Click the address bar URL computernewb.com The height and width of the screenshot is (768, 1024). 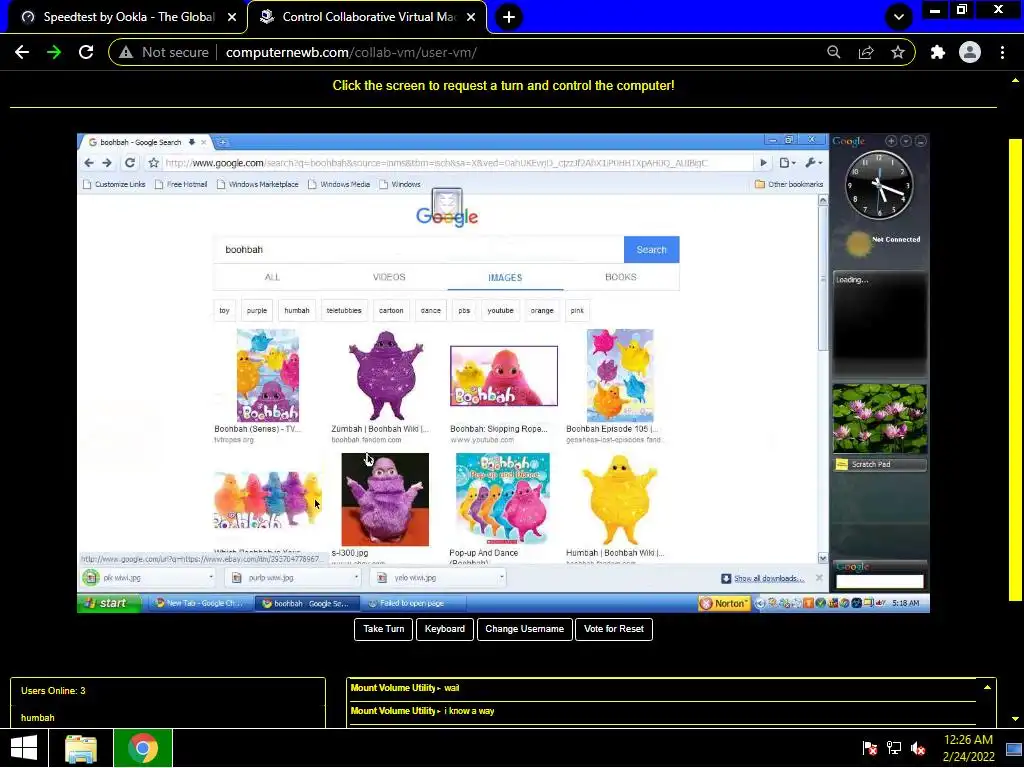[x=351, y=52]
